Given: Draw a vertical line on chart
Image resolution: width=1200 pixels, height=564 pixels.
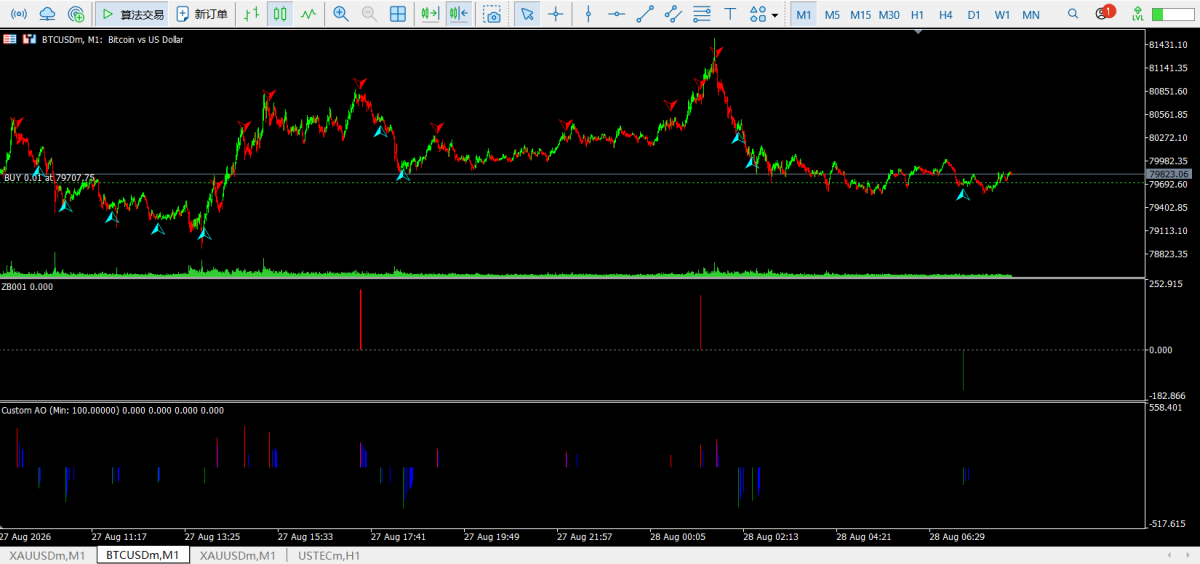Looking at the screenshot, I should coord(588,14).
